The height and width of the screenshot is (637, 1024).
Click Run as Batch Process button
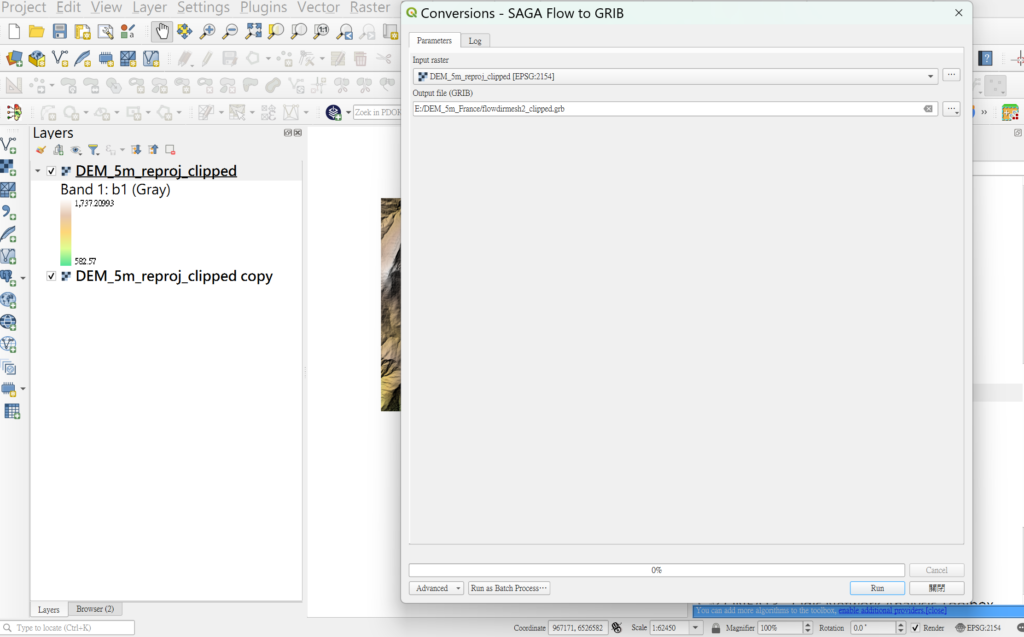[x=509, y=588]
